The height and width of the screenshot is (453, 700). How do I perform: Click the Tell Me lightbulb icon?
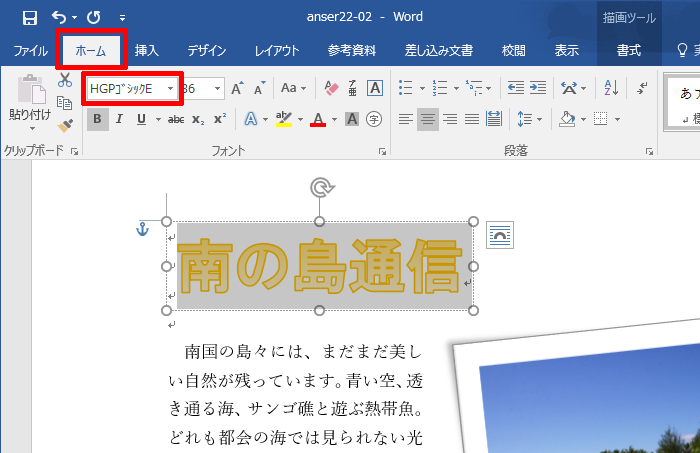(682, 50)
